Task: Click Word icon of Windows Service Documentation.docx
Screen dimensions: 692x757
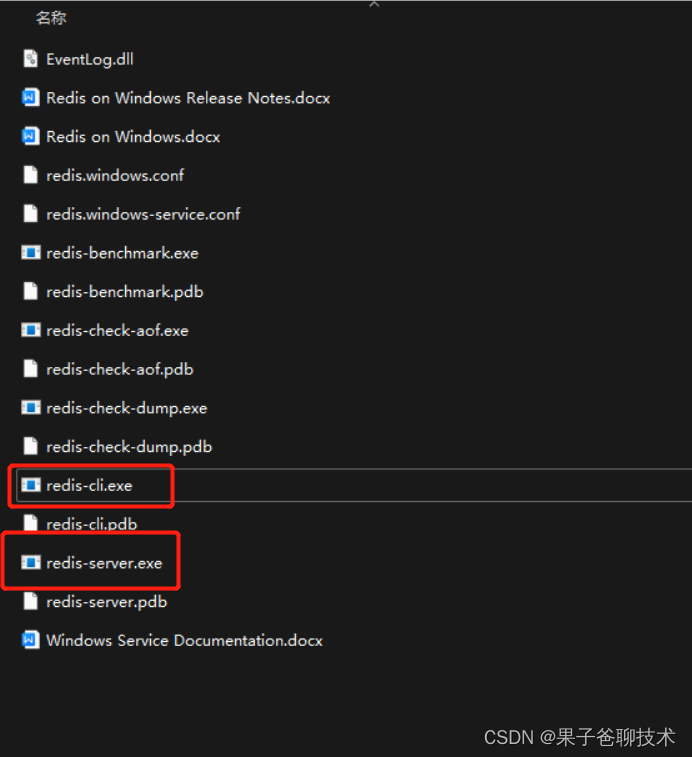Action: [x=31, y=640]
